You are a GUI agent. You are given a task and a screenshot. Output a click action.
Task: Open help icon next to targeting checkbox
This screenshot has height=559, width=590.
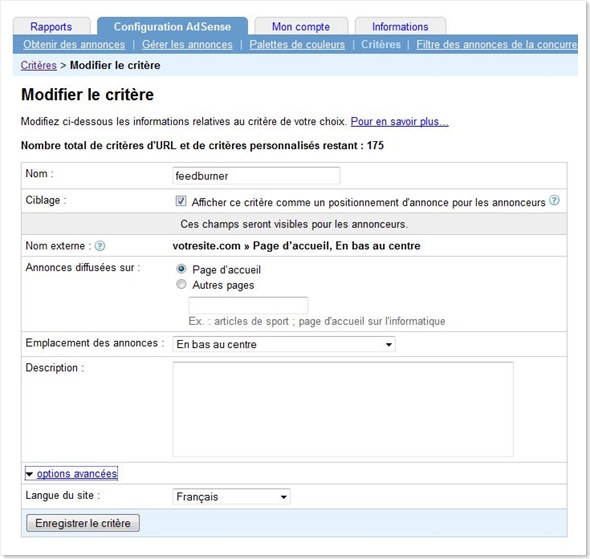click(x=554, y=201)
